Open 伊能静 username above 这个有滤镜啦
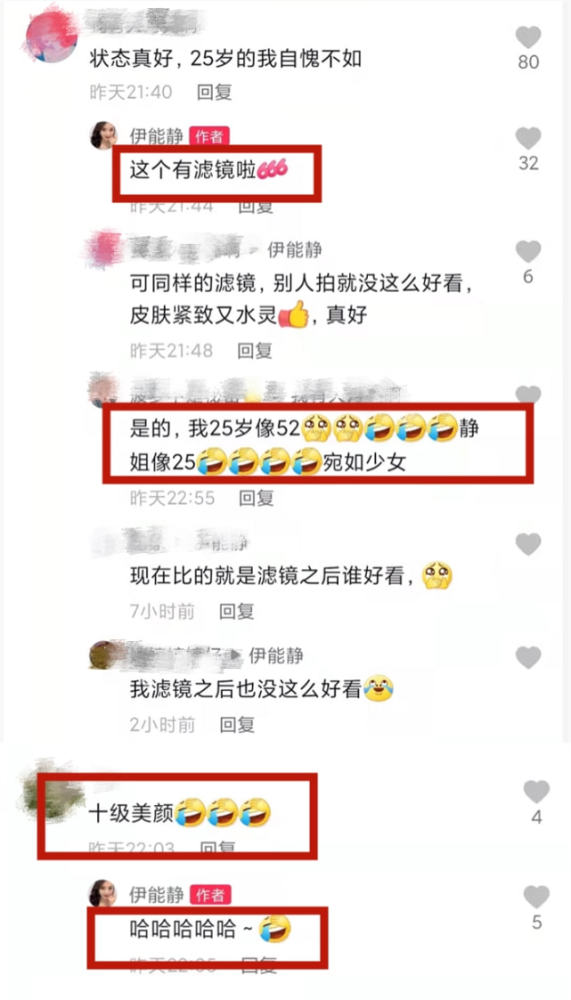This screenshot has height=1000, width=571. 156,135
